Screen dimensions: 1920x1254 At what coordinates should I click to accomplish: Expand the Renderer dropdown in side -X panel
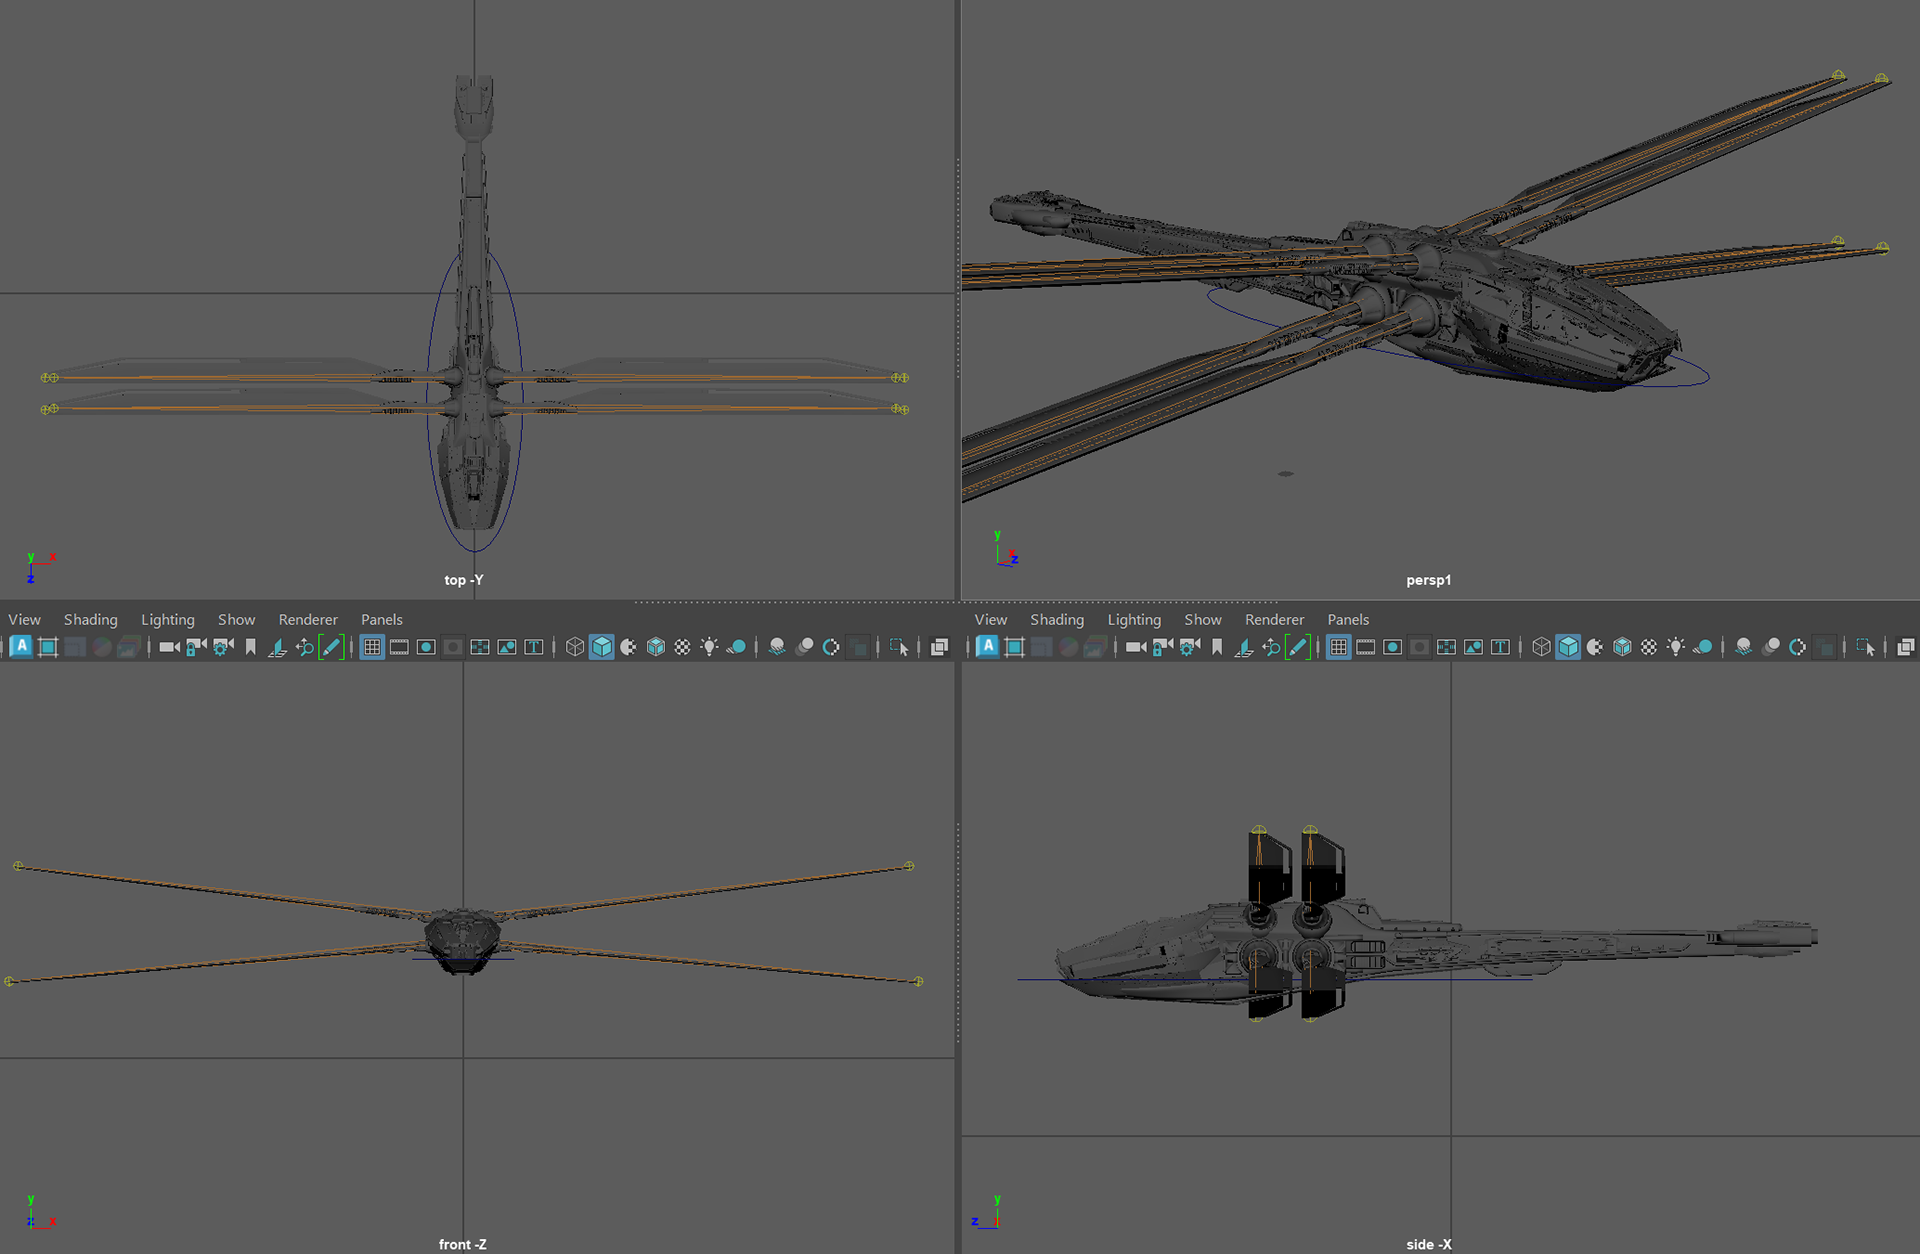click(1275, 620)
